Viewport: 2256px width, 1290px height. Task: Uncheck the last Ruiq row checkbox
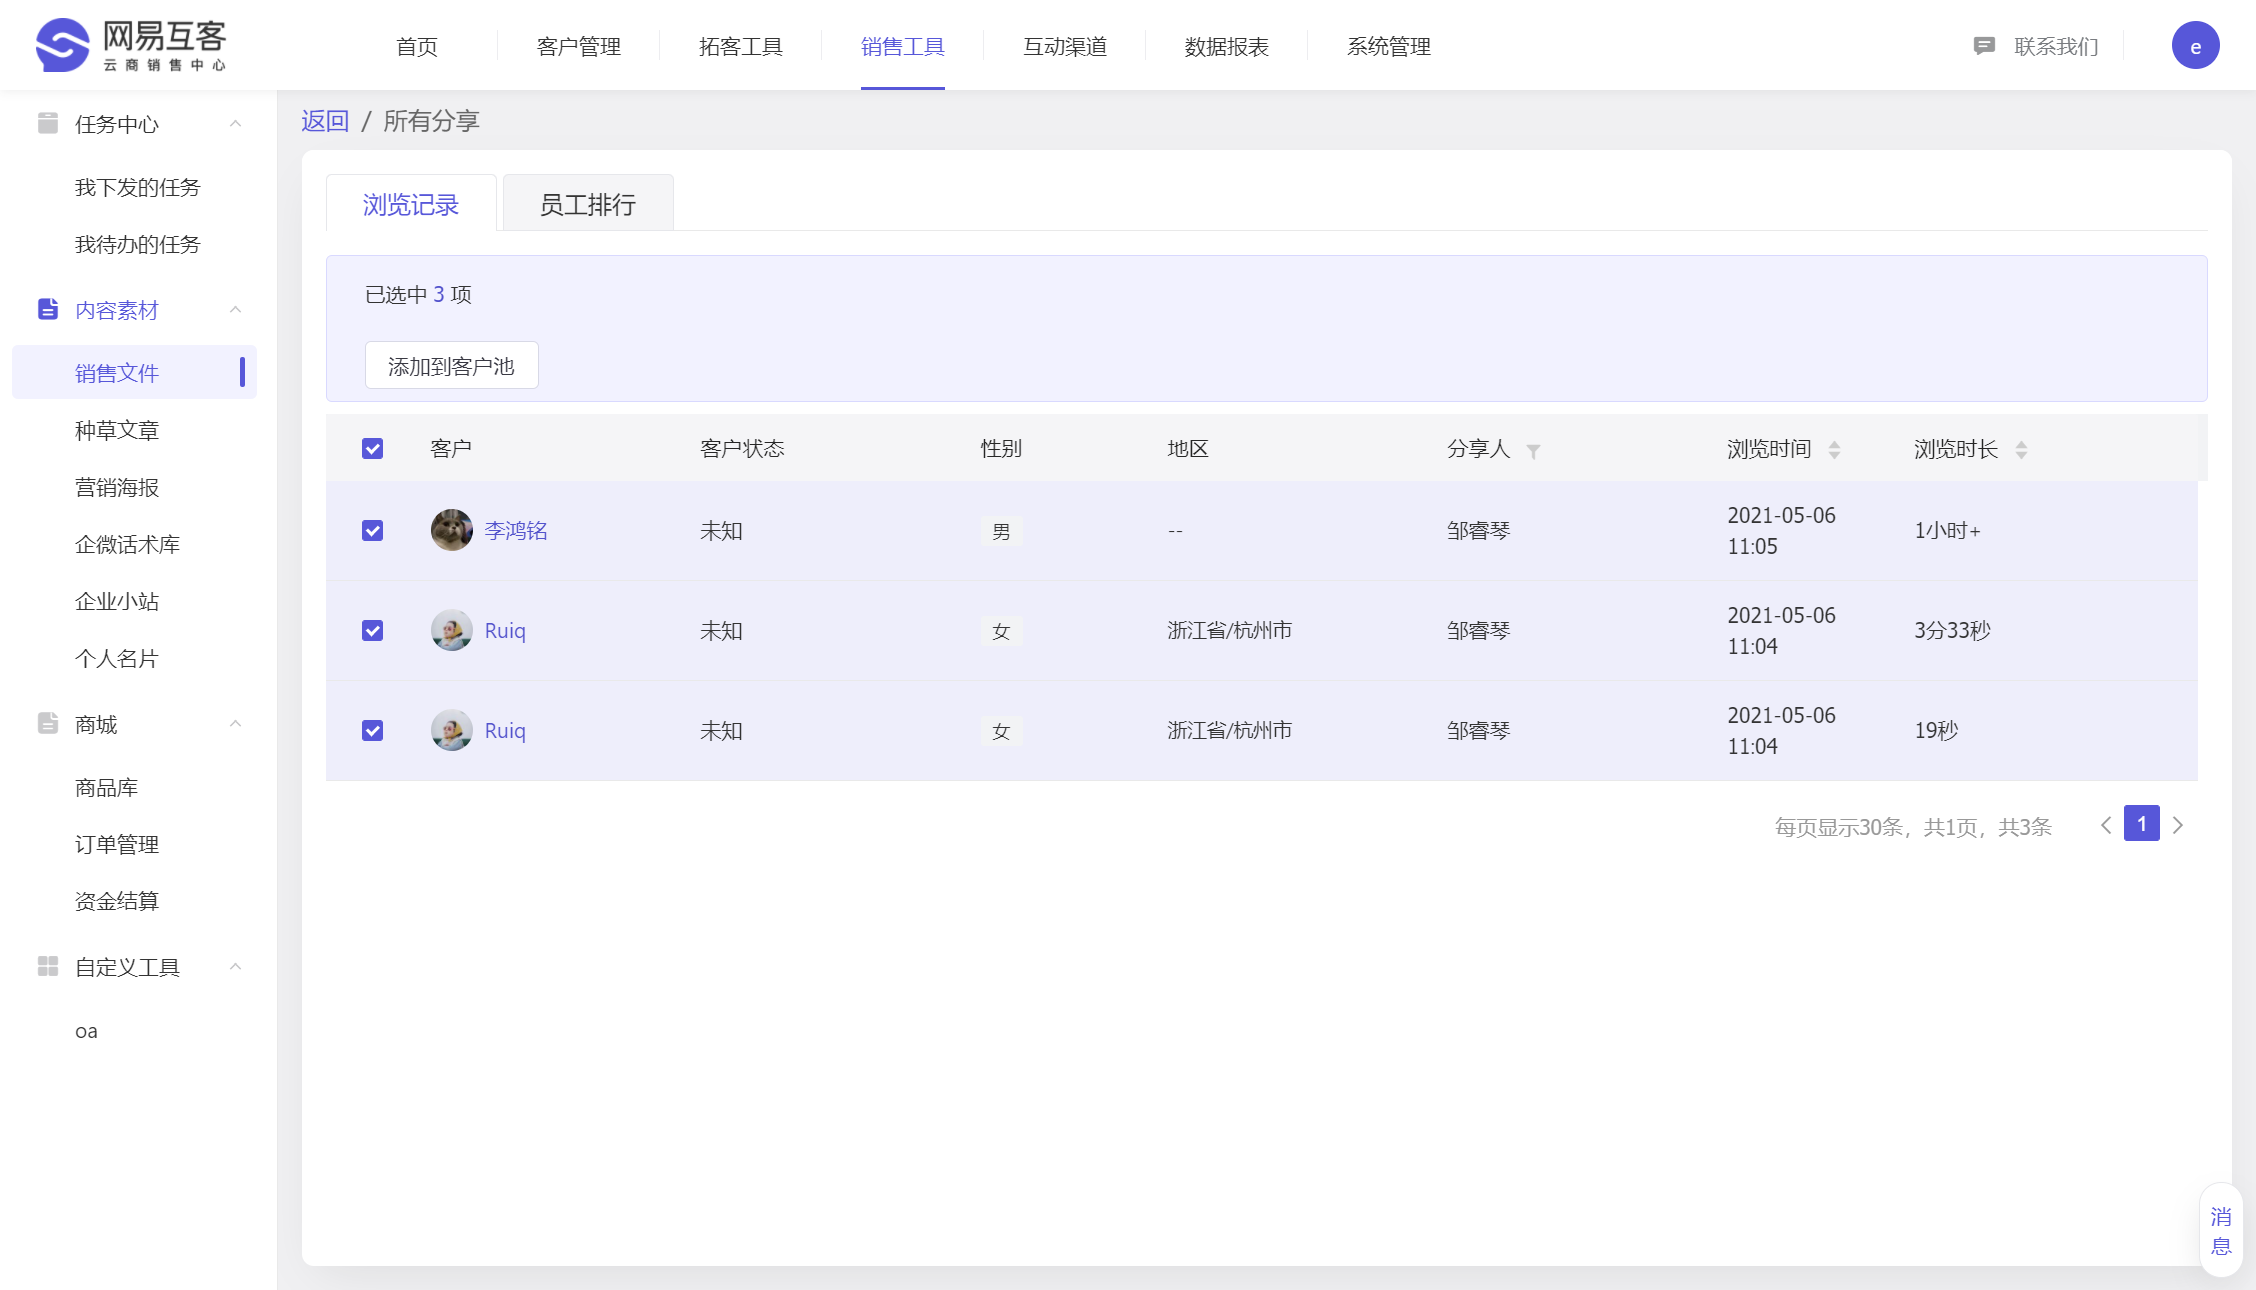point(372,730)
